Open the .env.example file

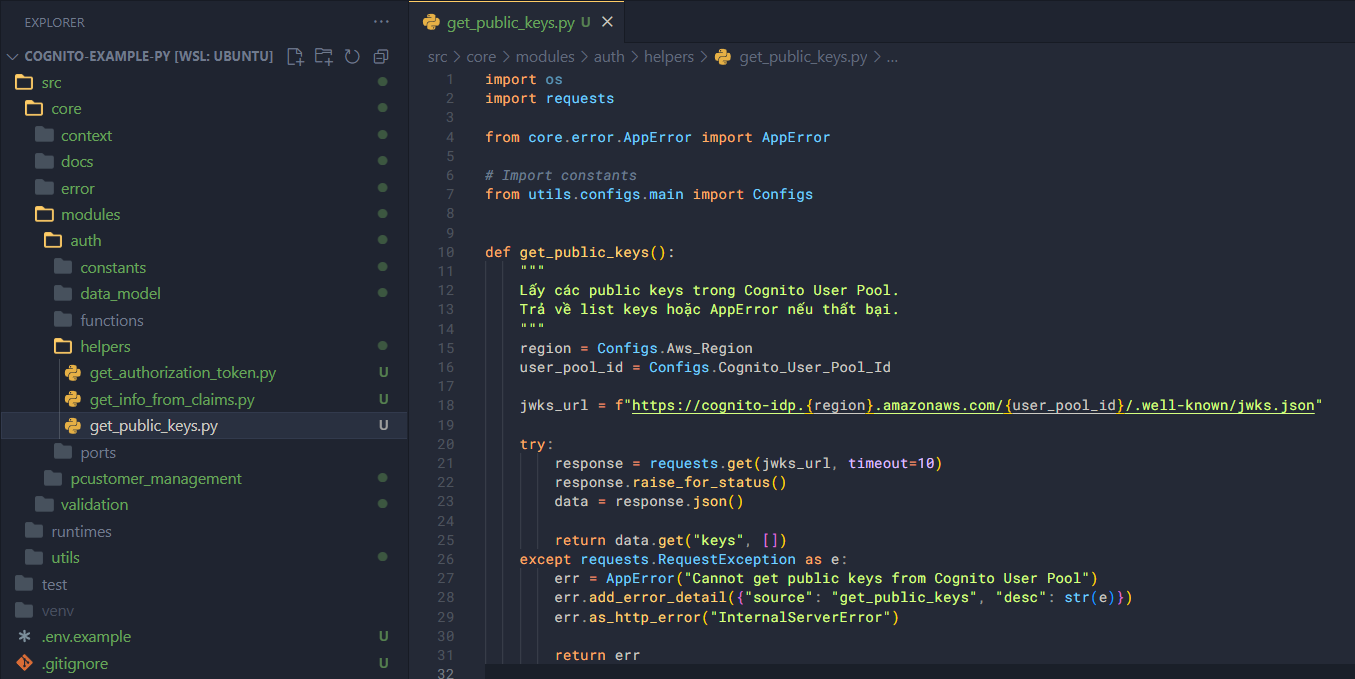coord(86,637)
